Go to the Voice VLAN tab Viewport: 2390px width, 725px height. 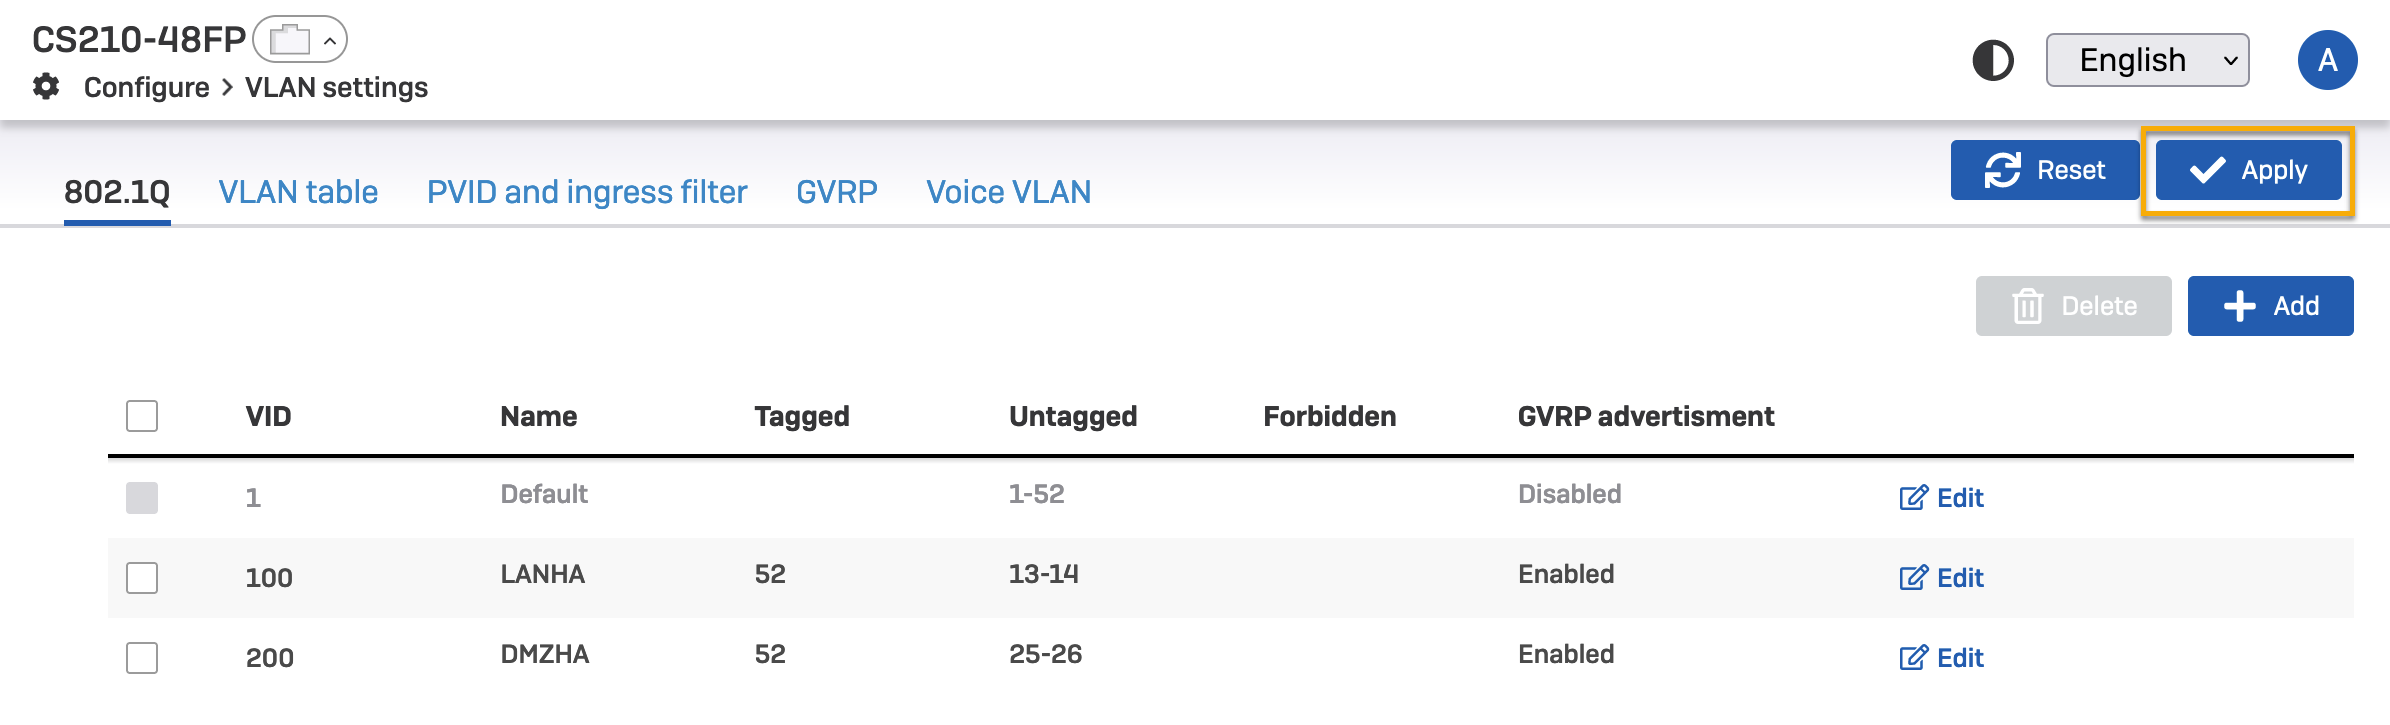[1008, 192]
